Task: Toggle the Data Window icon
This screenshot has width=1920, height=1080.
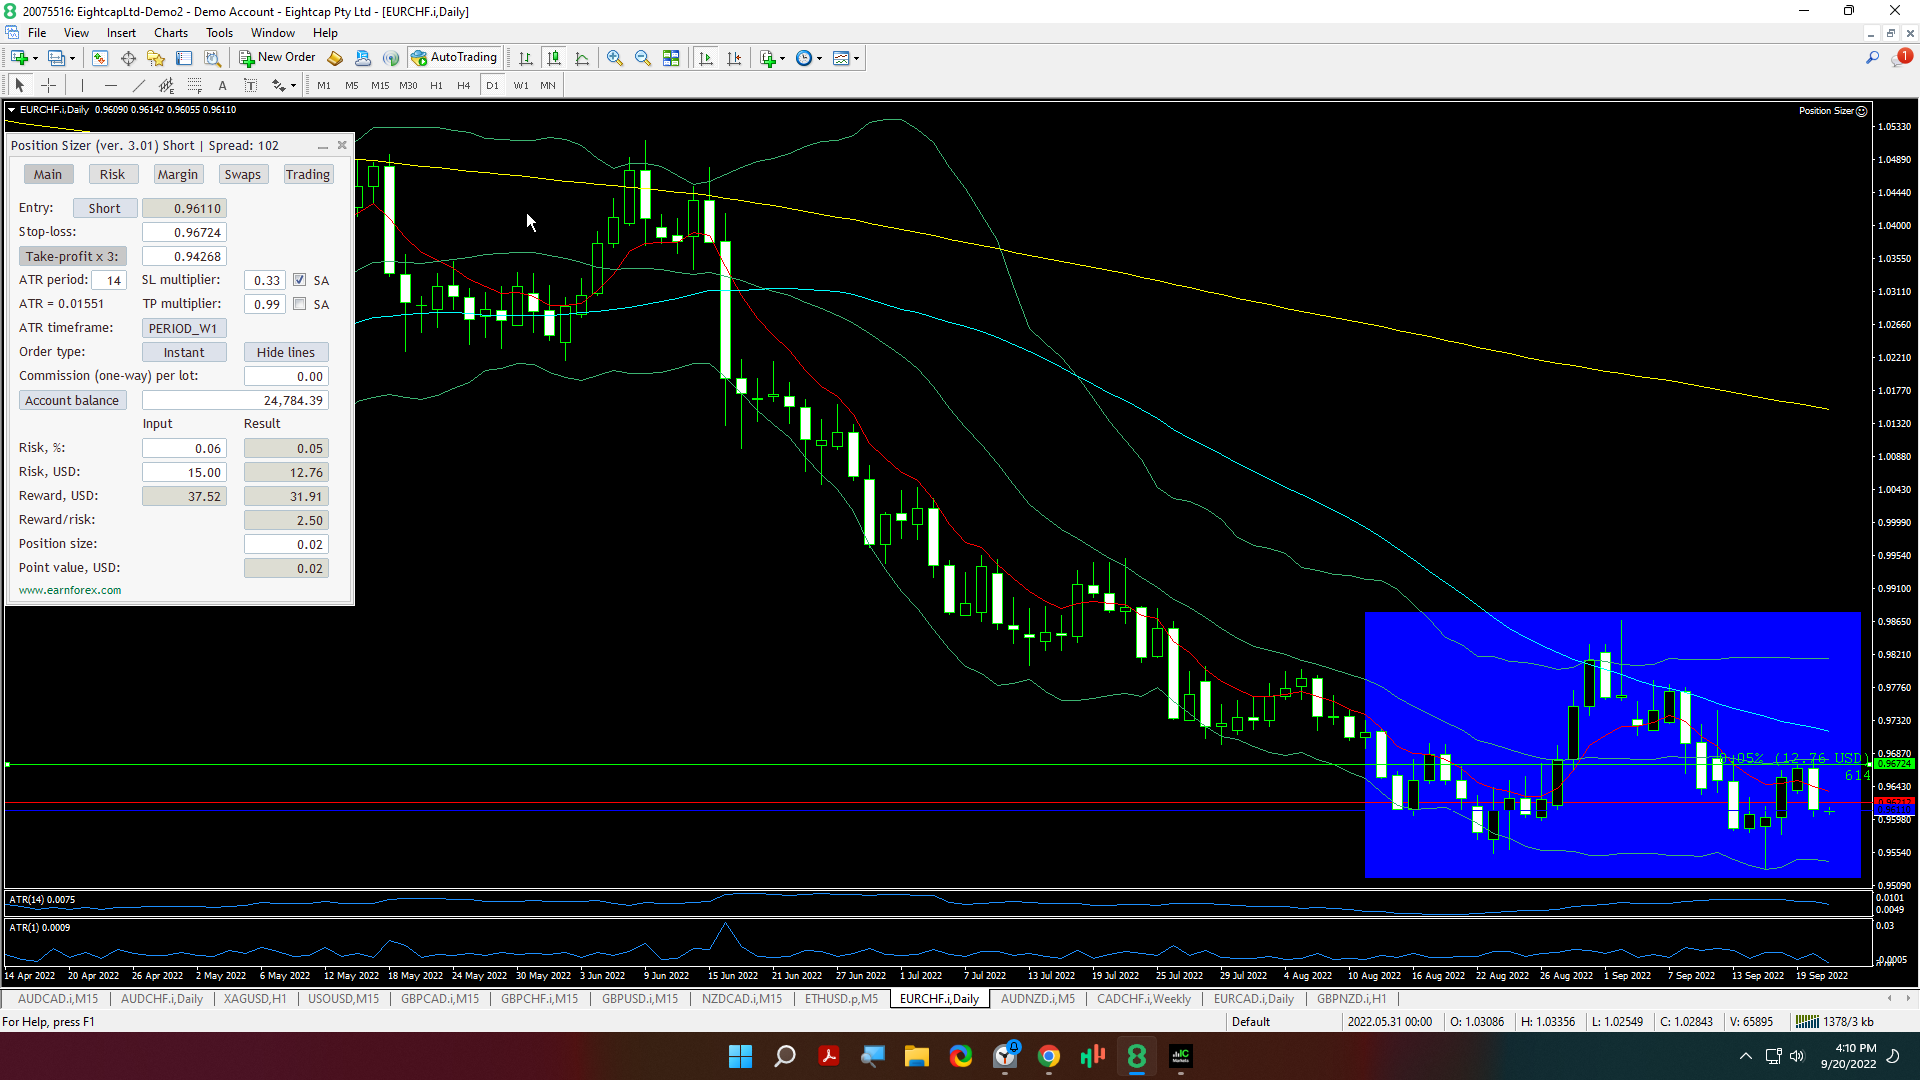Action: [x=128, y=58]
